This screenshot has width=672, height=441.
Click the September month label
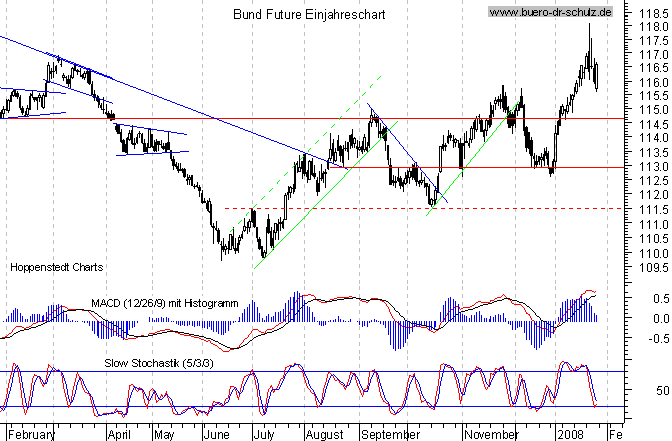pos(390,434)
